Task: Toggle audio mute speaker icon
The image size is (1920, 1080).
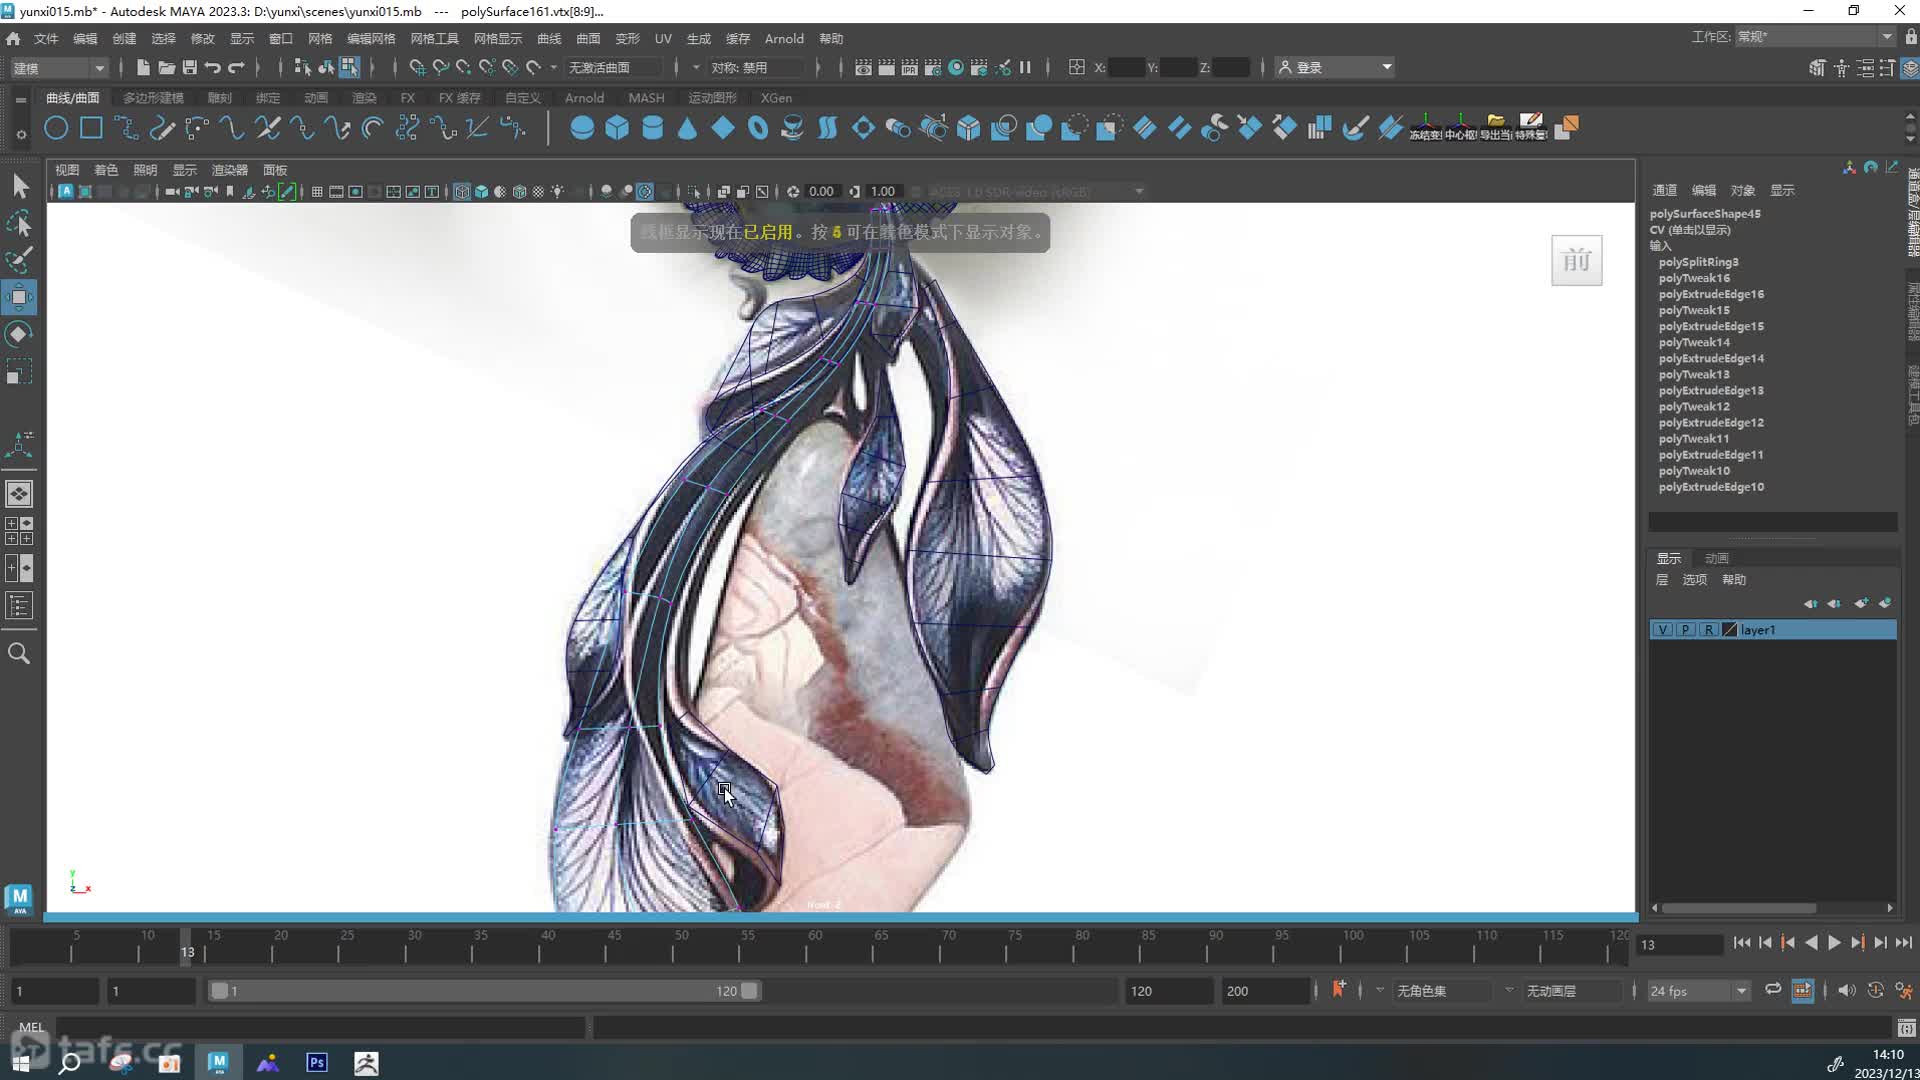Action: [1846, 990]
